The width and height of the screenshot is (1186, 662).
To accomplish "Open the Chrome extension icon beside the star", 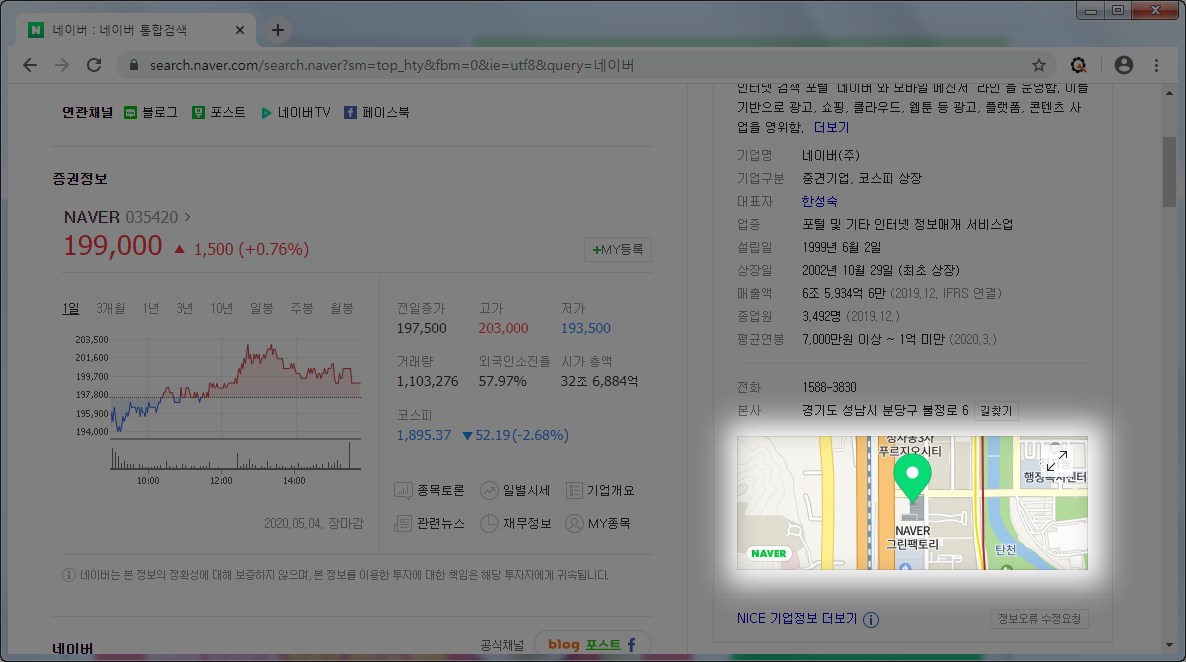I will [x=1079, y=65].
